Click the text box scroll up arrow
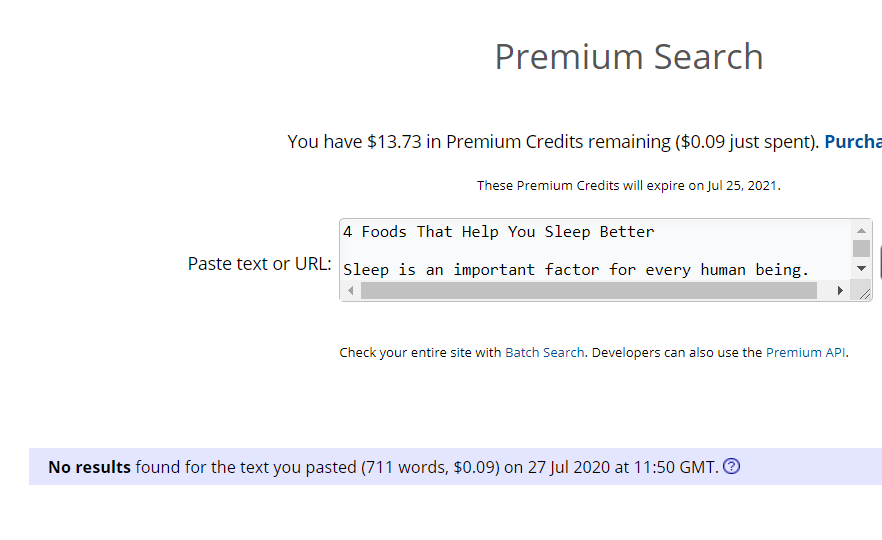882x540 pixels. click(861, 231)
